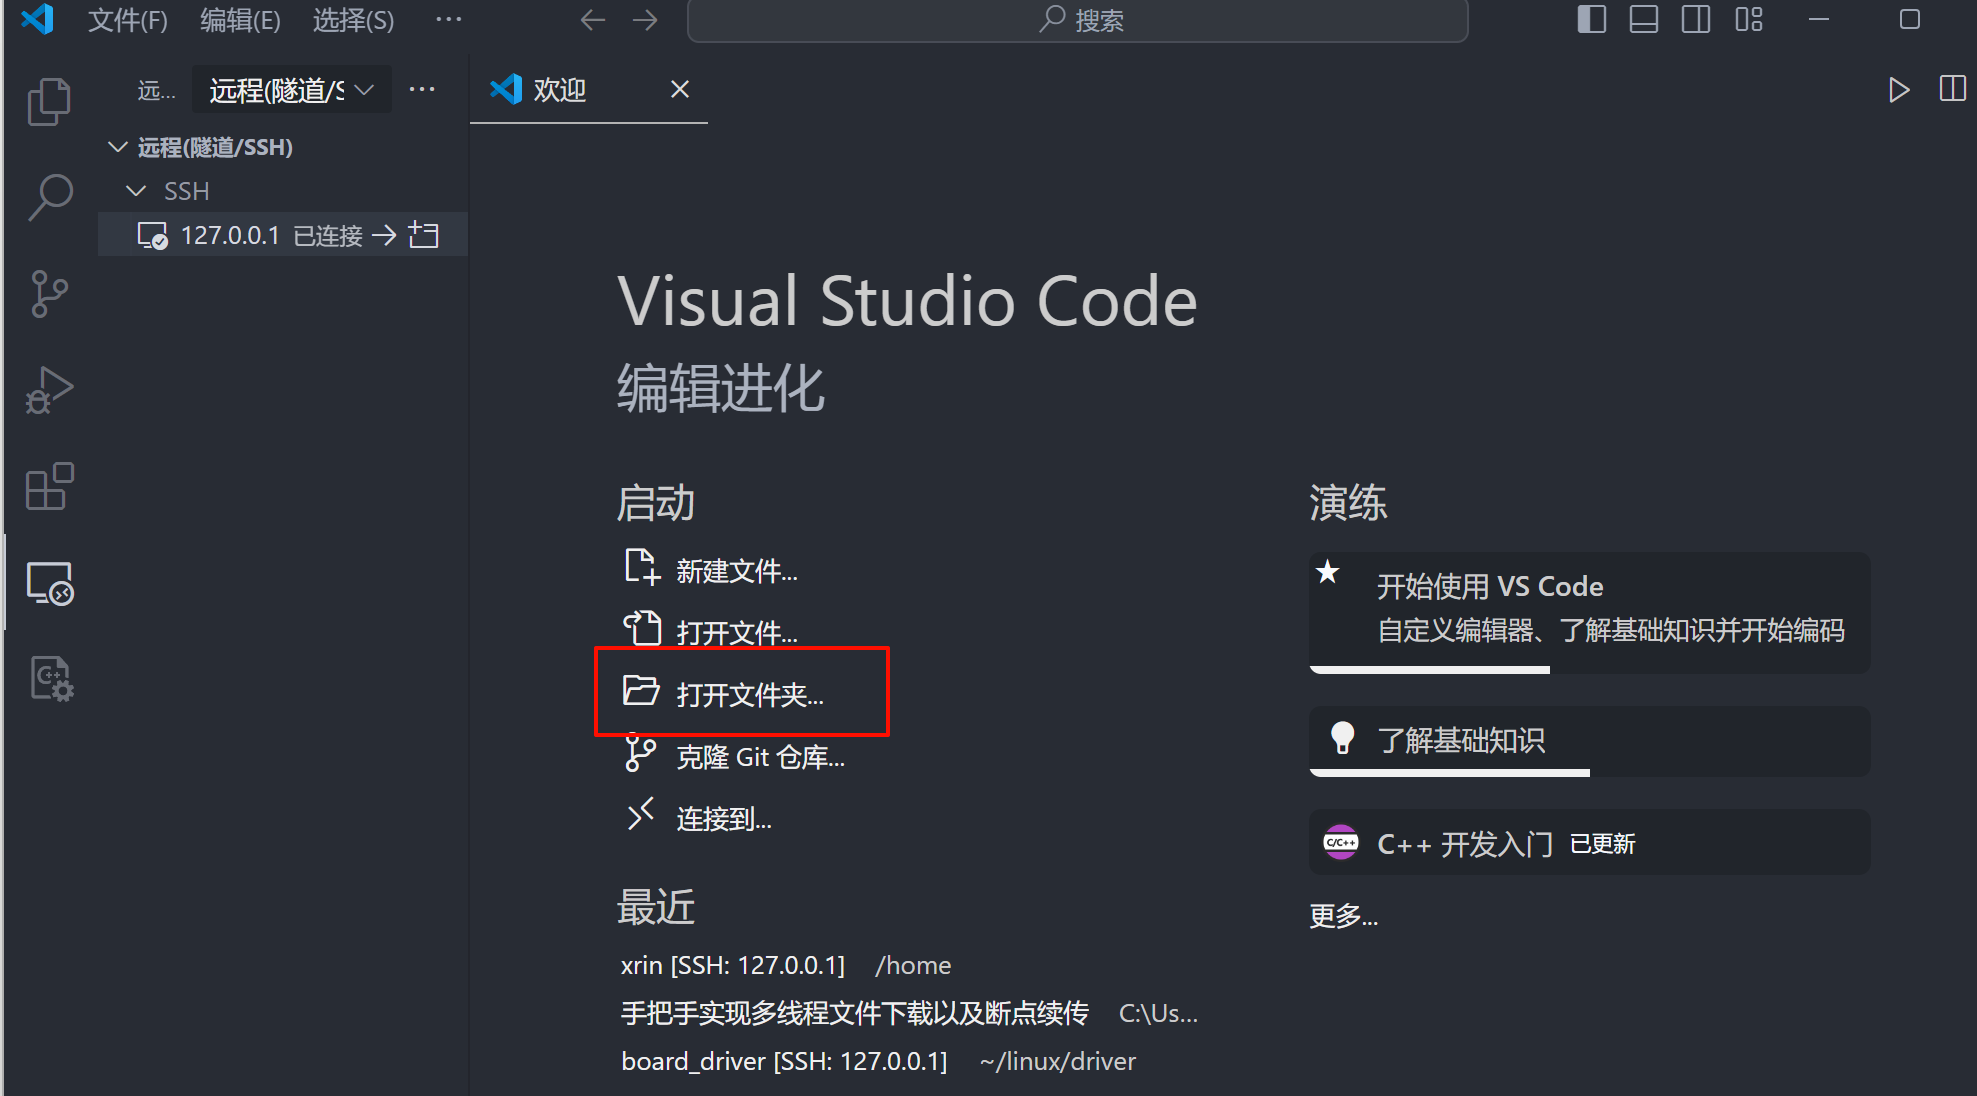Open the C/C++ settings file icon view

tap(50, 679)
